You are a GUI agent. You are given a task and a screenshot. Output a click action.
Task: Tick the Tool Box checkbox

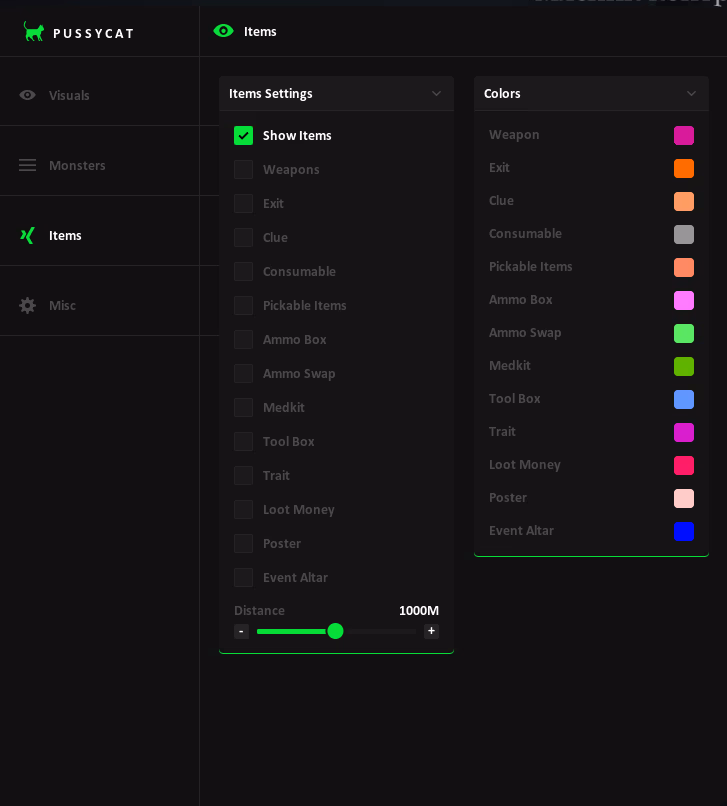[x=243, y=442]
